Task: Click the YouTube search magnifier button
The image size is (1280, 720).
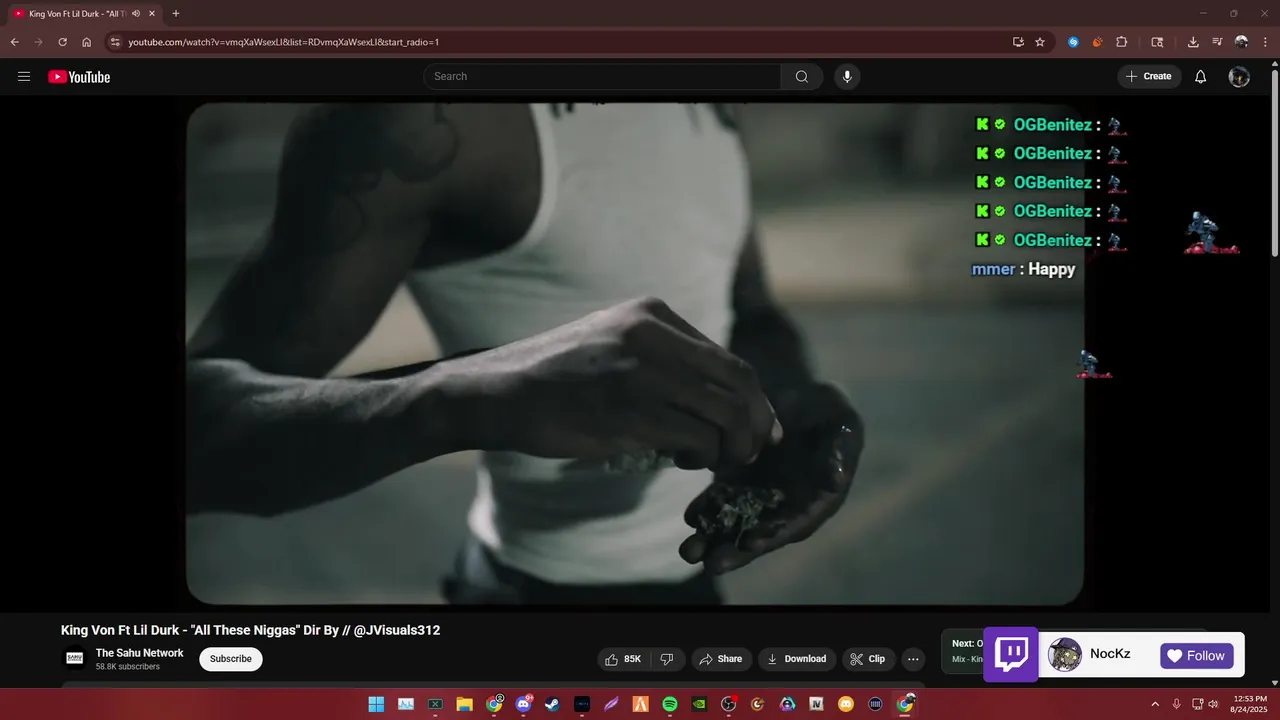Action: coord(802,77)
